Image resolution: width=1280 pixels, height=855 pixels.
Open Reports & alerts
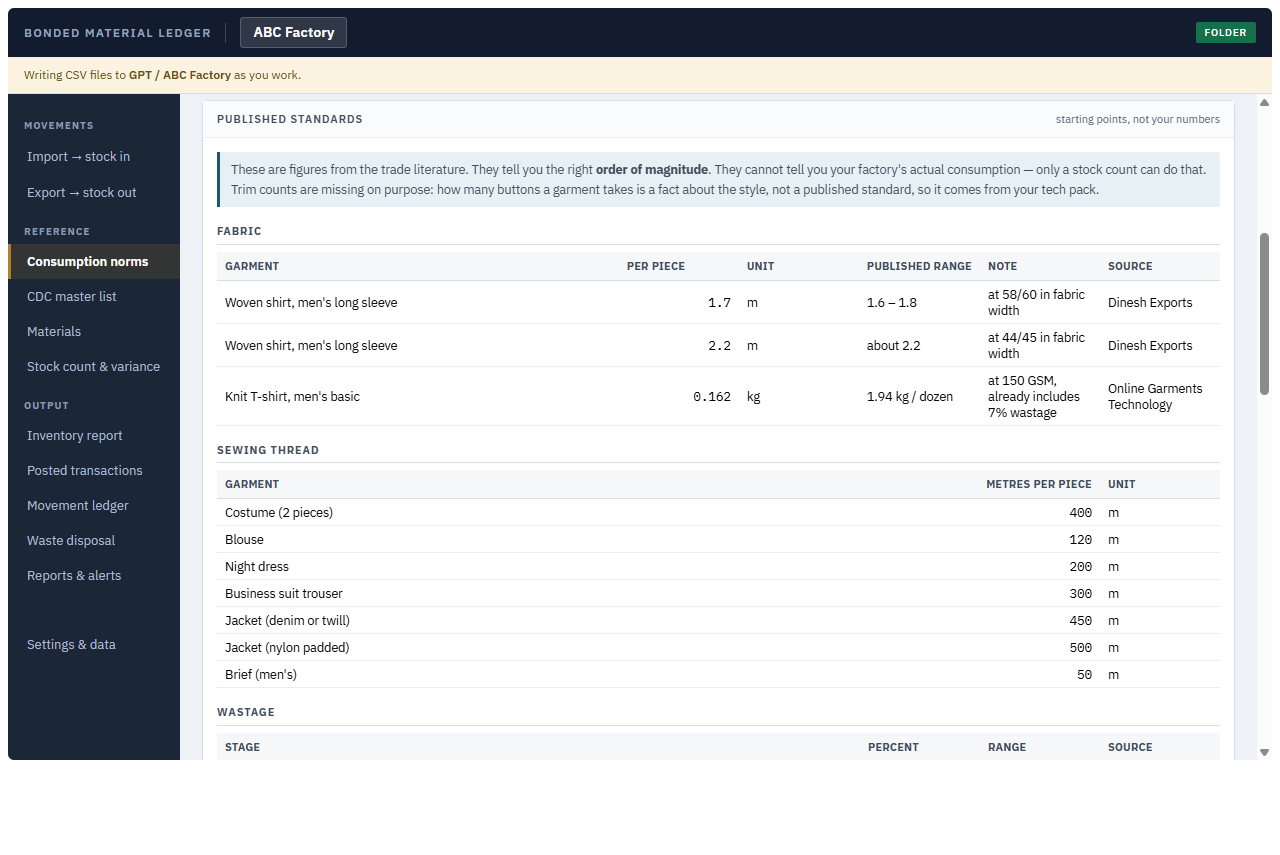click(94, 576)
